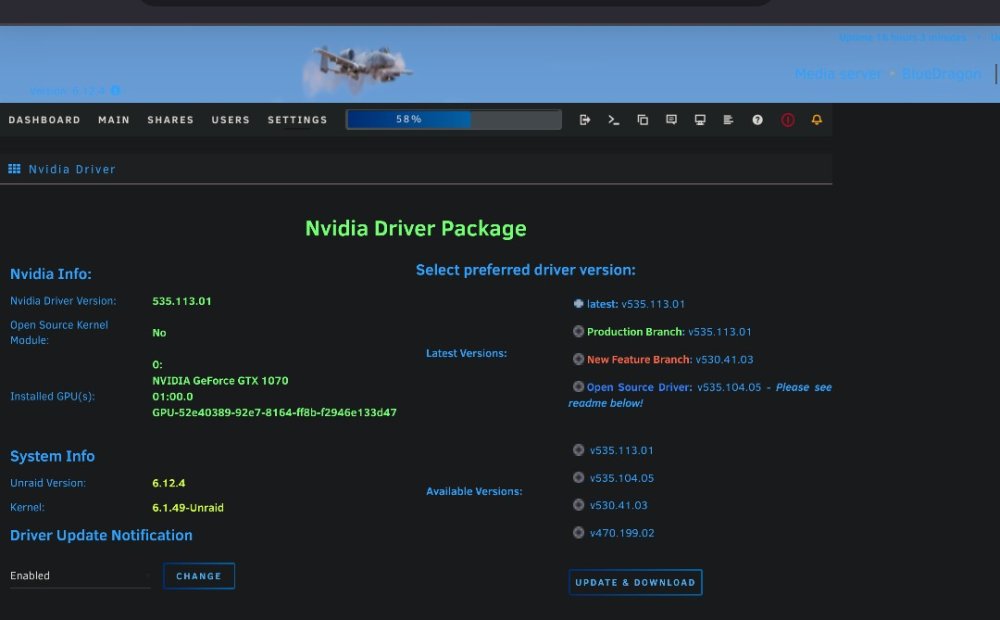Choose available version v535.113.01 radio

coord(578,450)
